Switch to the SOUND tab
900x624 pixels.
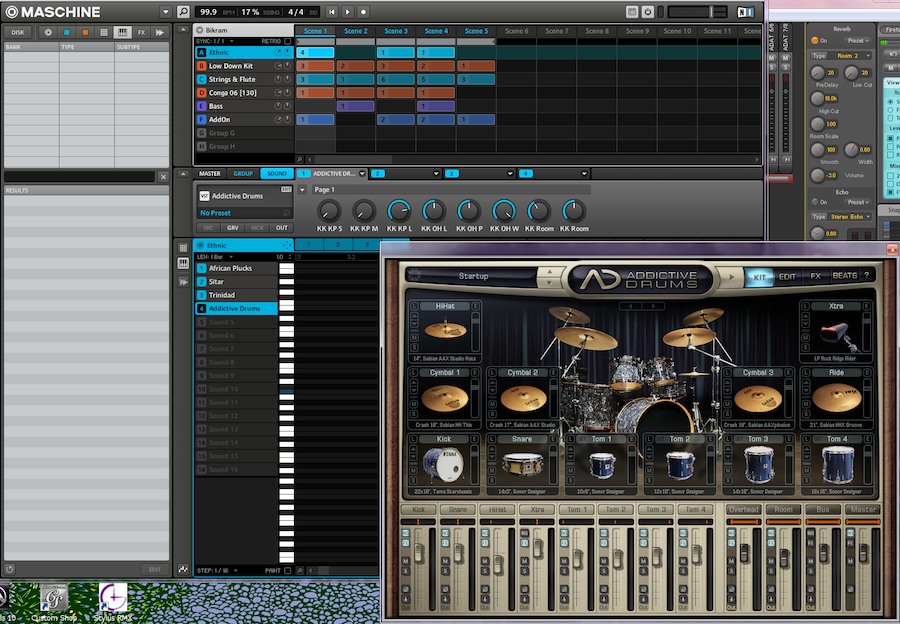click(x=277, y=173)
